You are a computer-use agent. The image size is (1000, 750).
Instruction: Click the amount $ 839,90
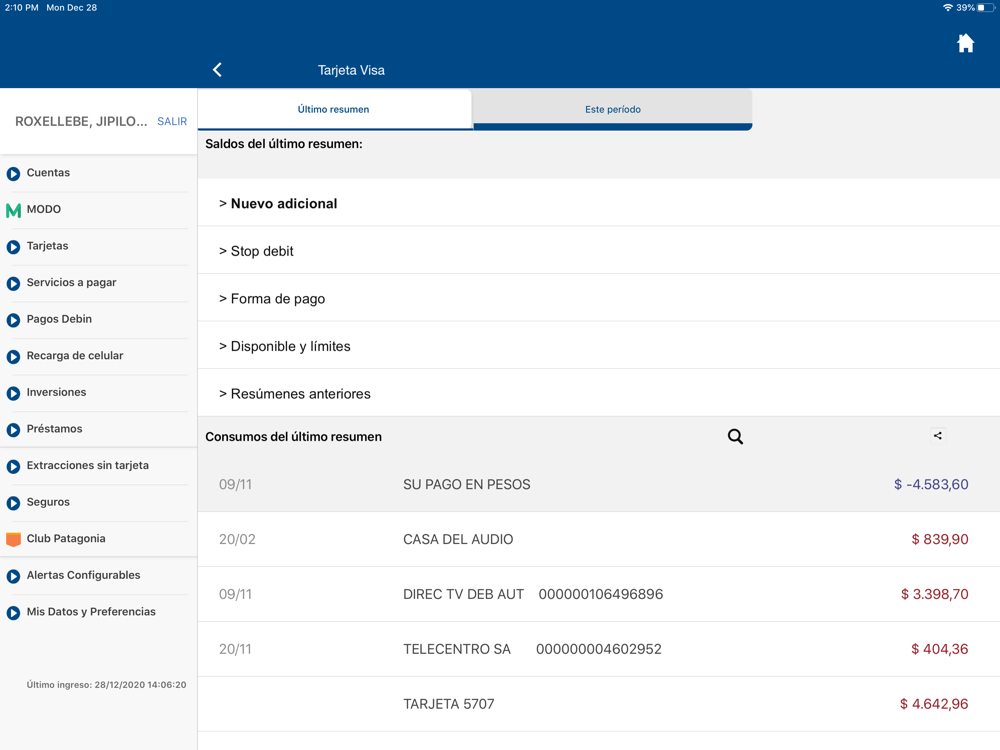939,539
